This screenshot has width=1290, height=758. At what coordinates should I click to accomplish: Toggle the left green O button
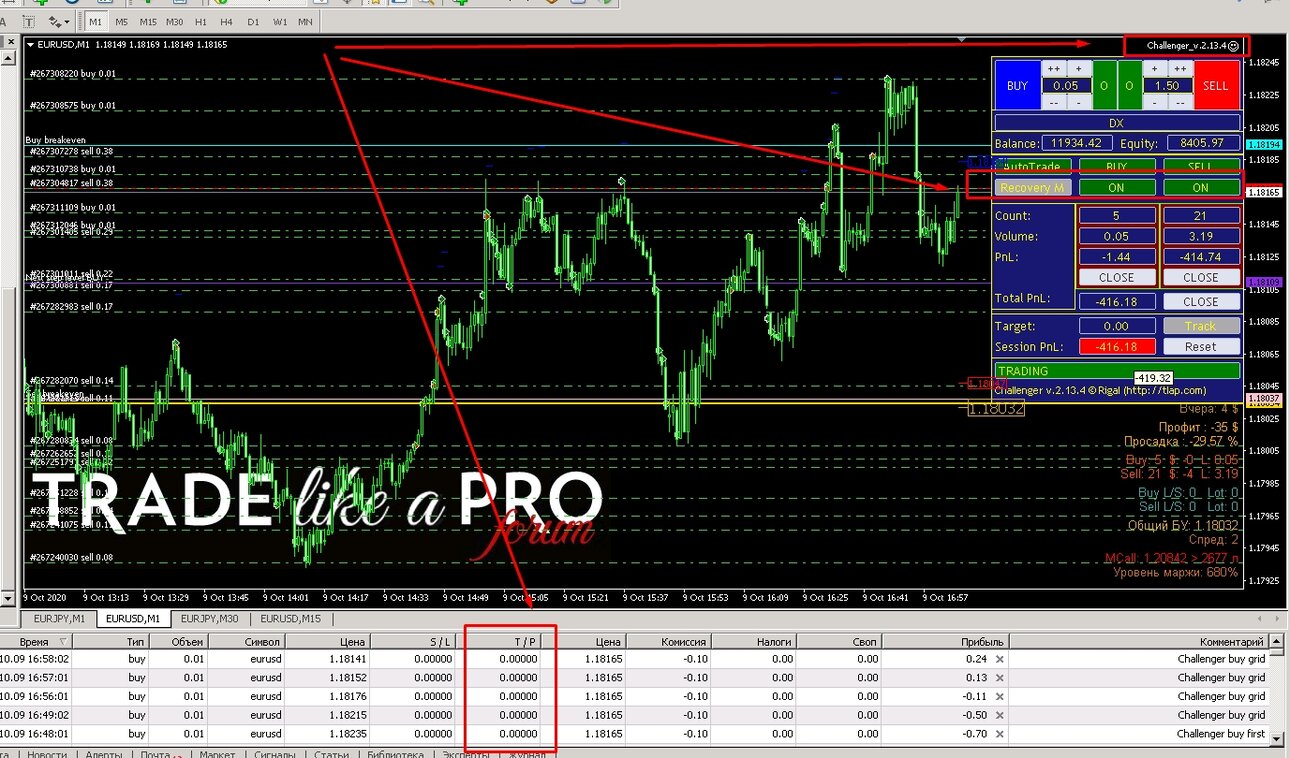[1104, 86]
